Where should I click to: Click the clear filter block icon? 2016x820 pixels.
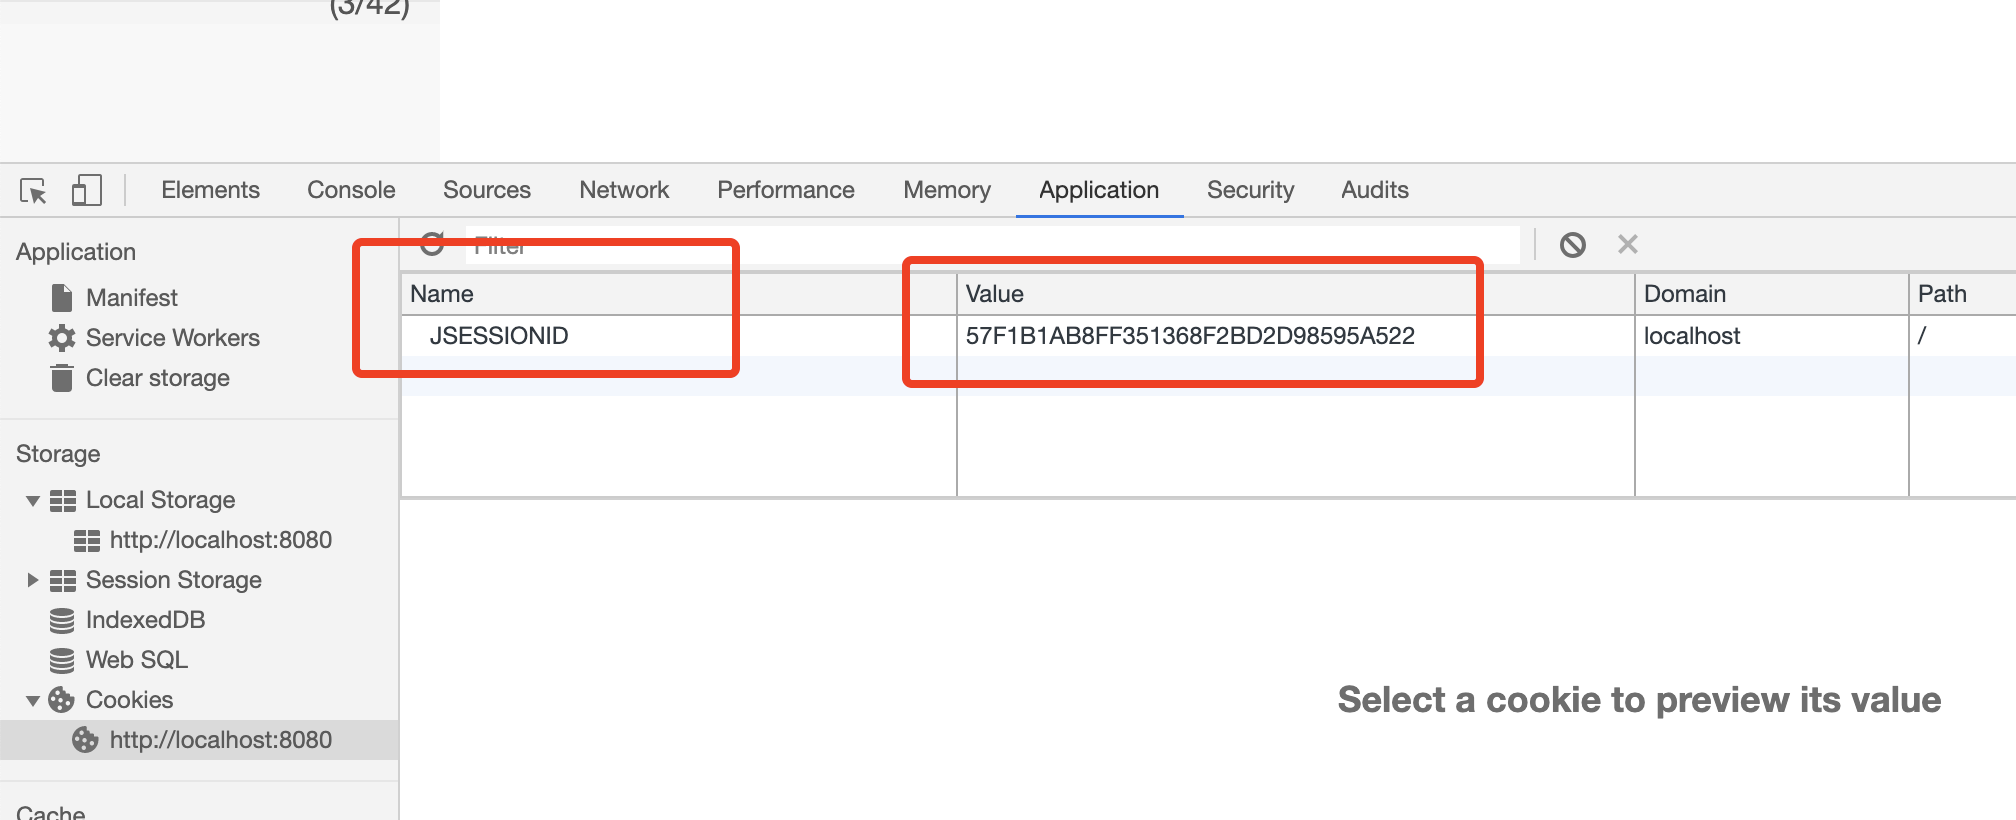[1573, 243]
